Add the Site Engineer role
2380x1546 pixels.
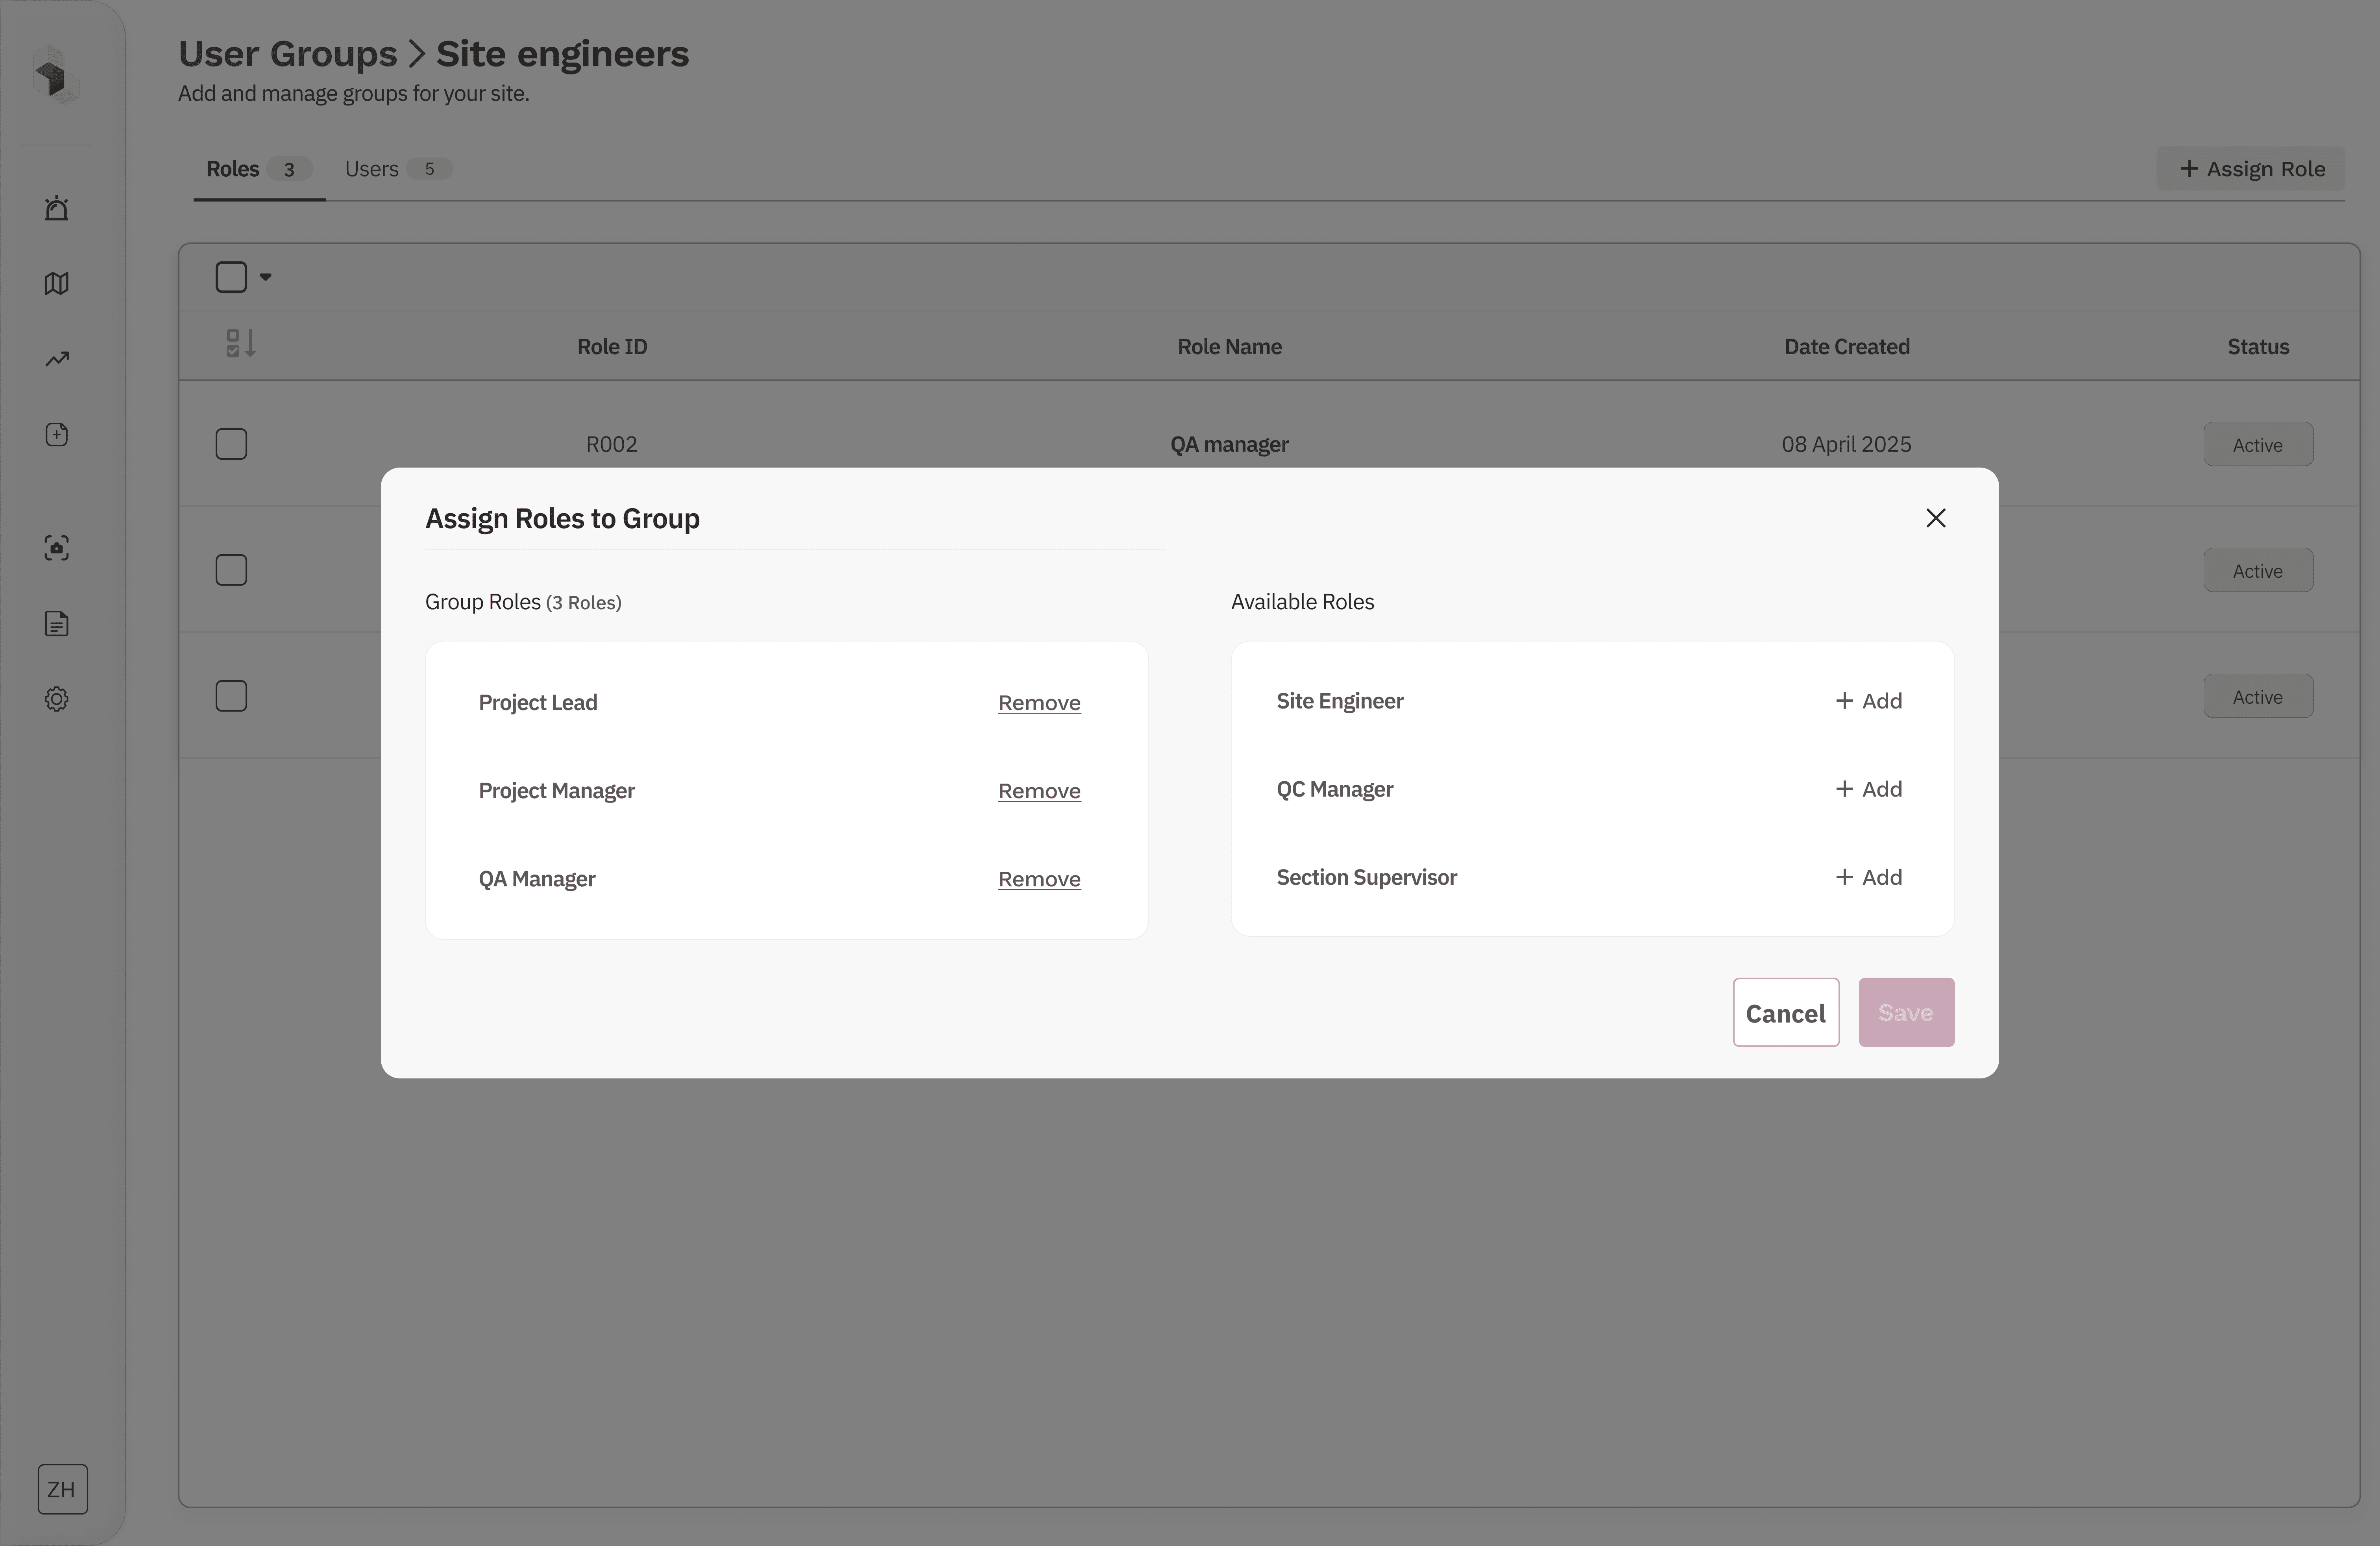tap(1868, 701)
